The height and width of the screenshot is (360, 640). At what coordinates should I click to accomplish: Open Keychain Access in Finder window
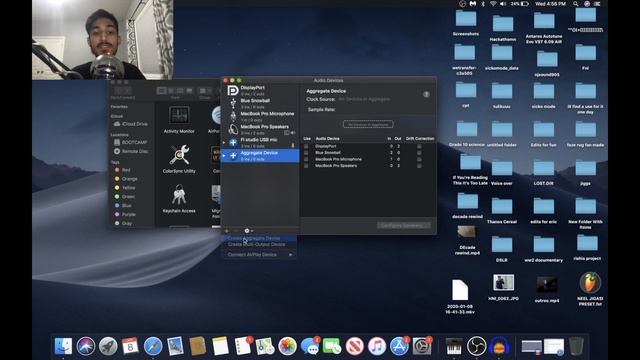(x=179, y=198)
